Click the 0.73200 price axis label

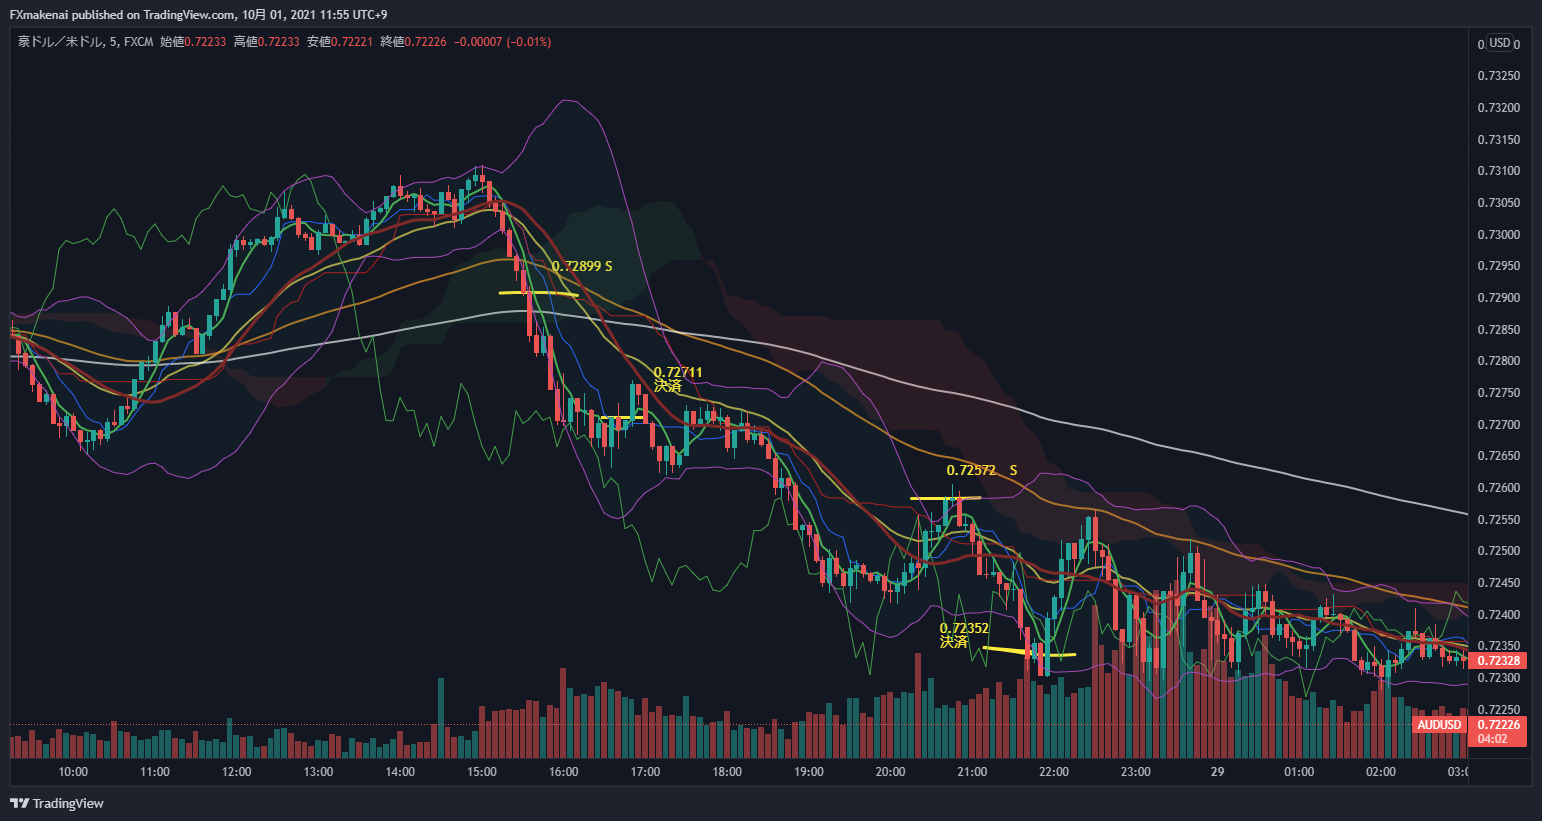point(1499,108)
